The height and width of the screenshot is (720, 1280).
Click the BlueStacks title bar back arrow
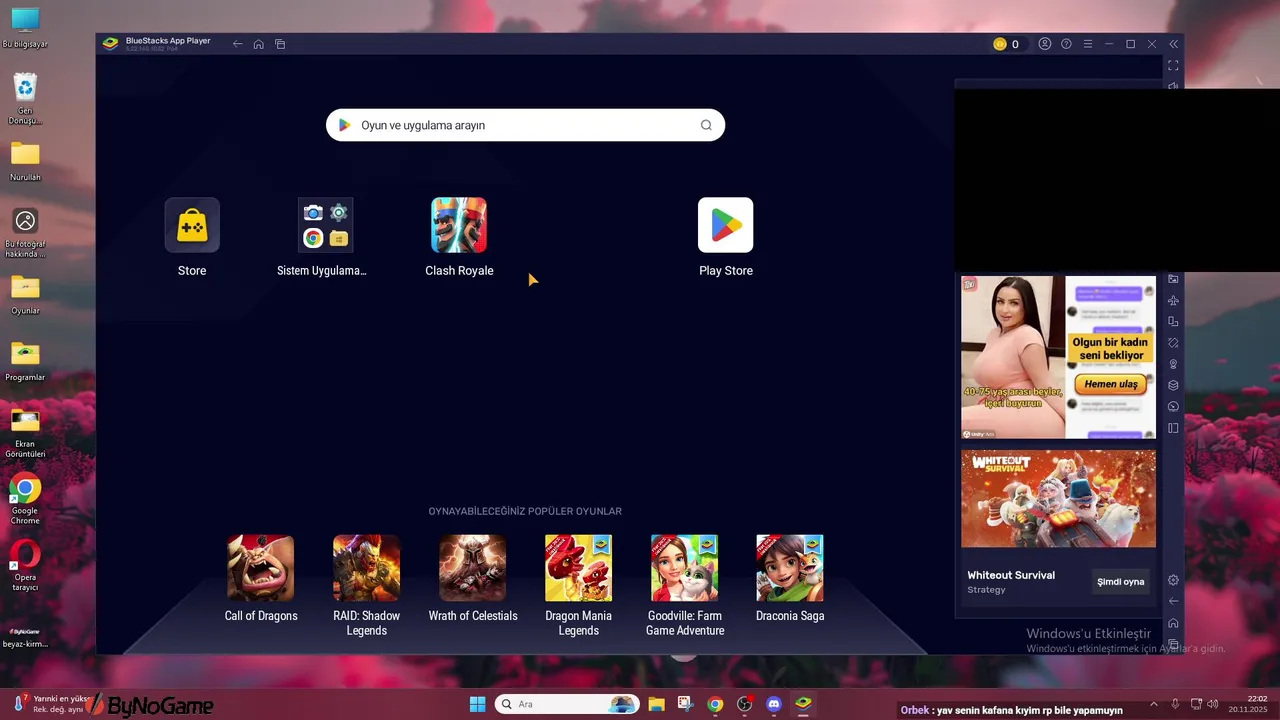click(x=237, y=44)
